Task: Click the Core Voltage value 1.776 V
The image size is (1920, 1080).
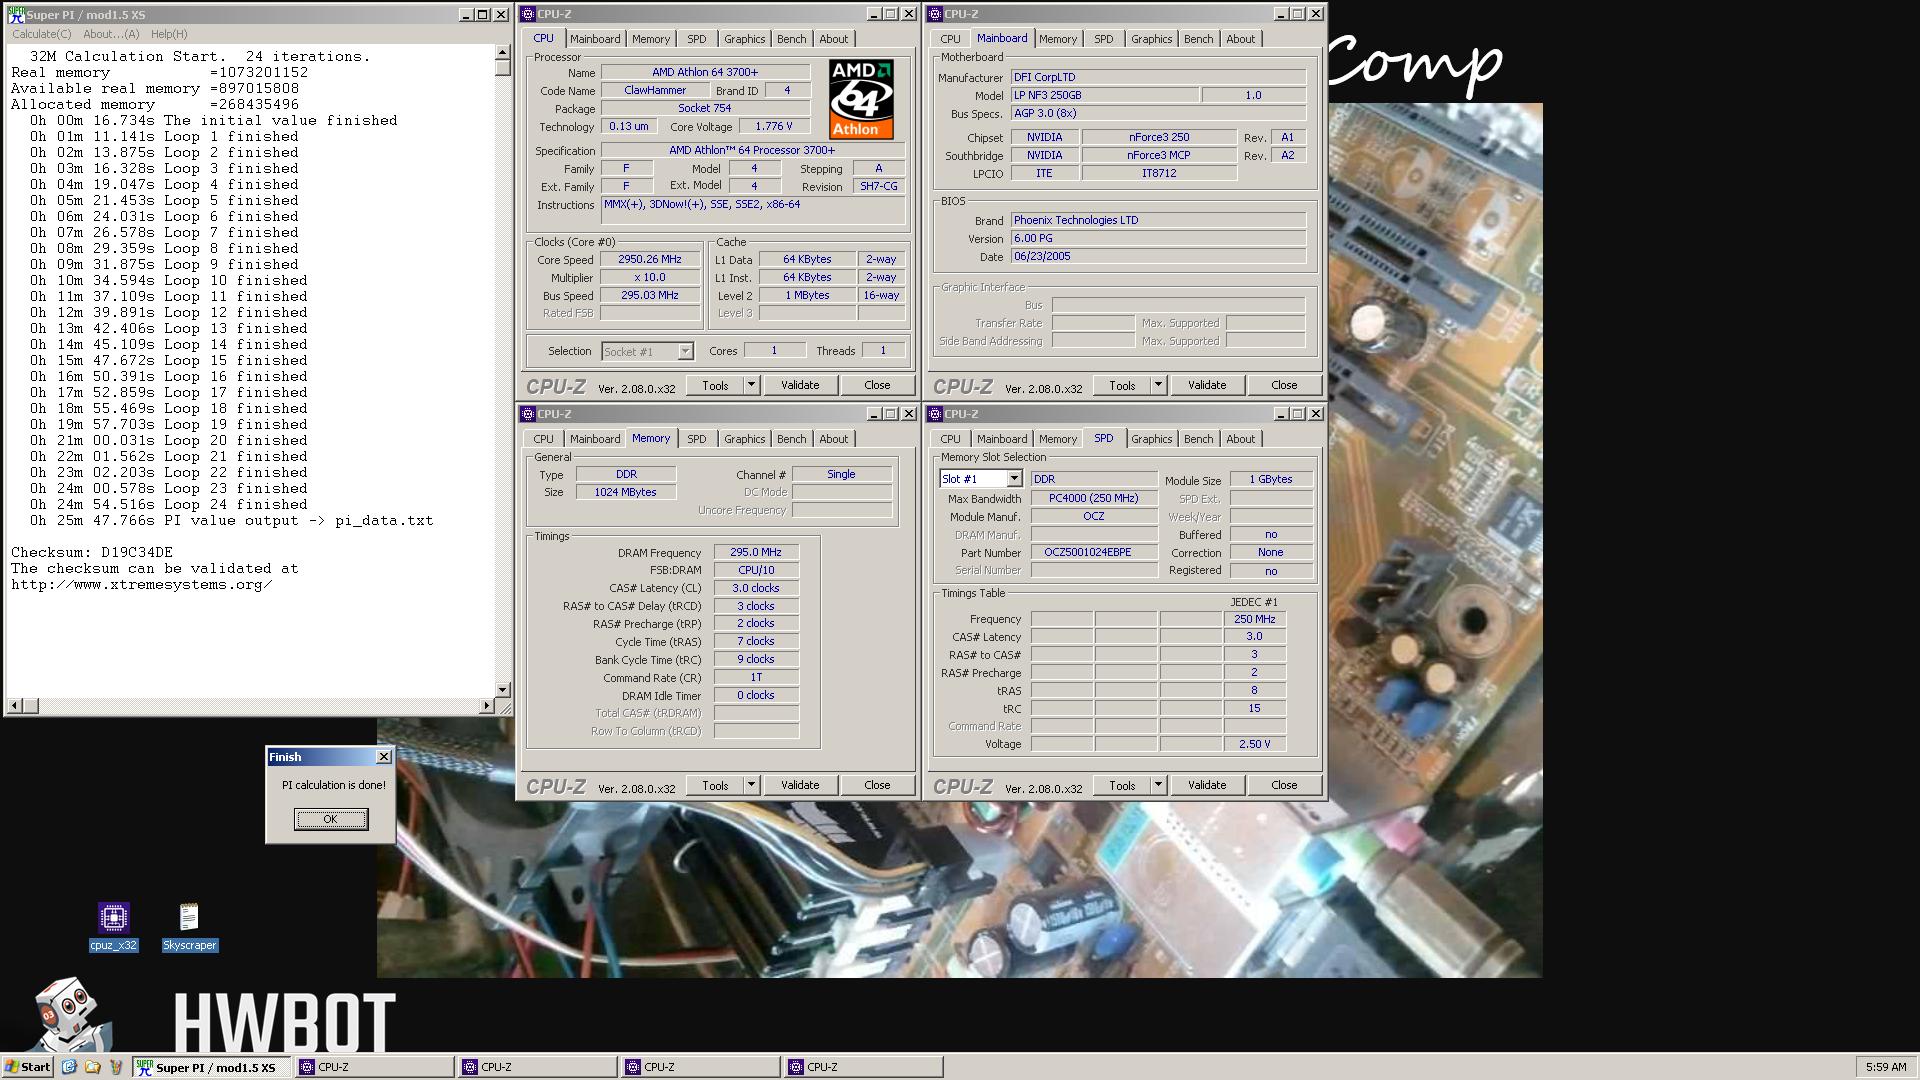Action: (774, 127)
